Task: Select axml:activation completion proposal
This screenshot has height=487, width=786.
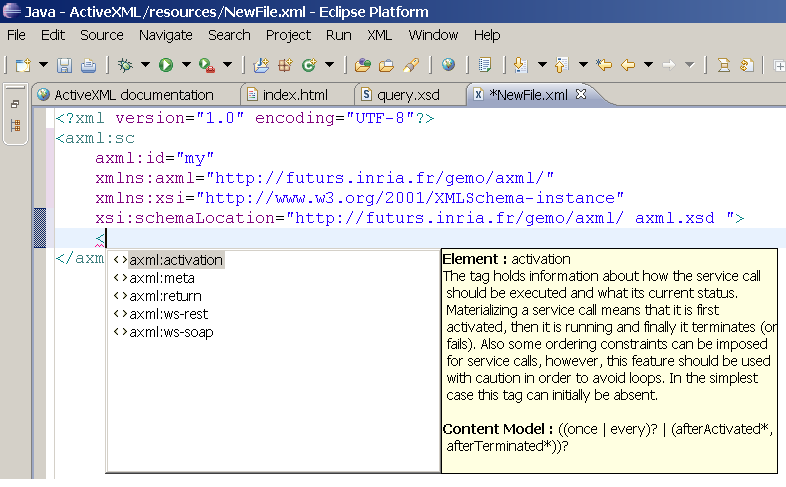Action: pyautogui.click(x=168, y=260)
